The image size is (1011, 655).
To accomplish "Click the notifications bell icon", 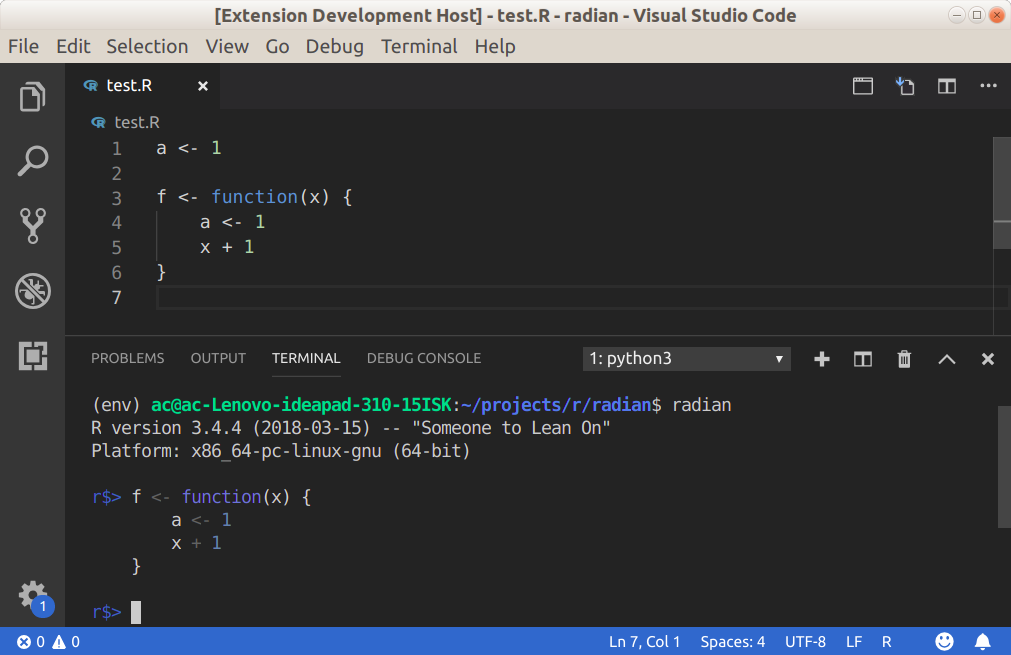I will tap(983, 641).
